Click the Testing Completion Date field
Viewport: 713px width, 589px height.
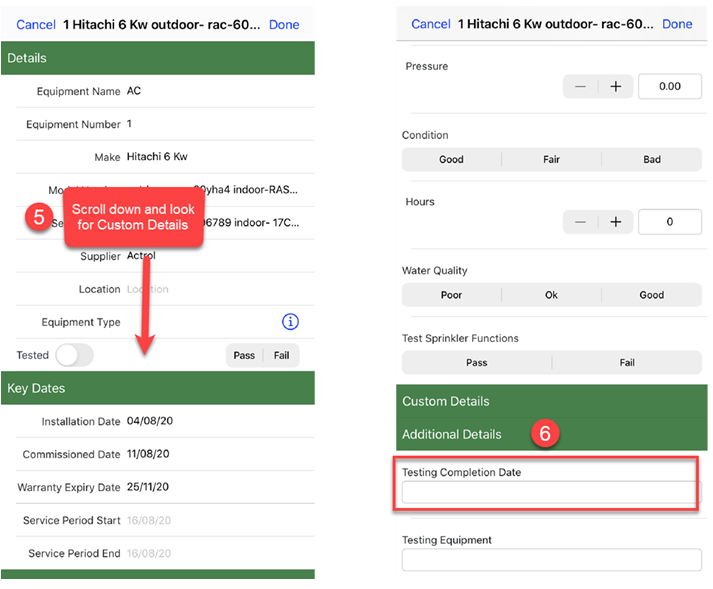[x=549, y=492]
